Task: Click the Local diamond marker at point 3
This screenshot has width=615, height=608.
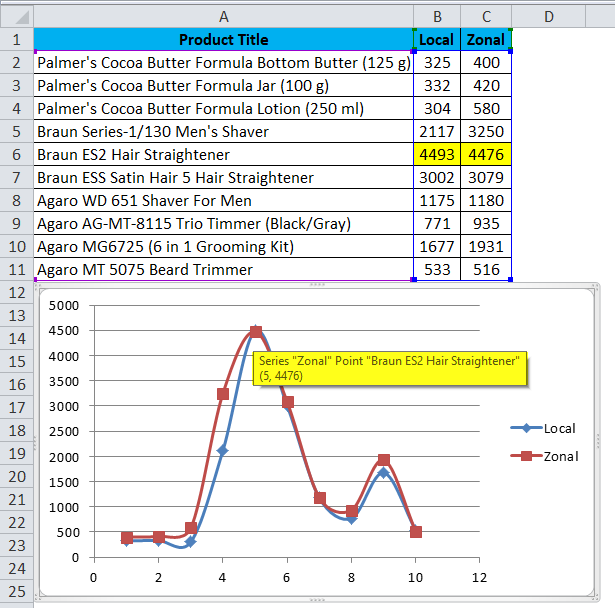Action: [x=190, y=542]
